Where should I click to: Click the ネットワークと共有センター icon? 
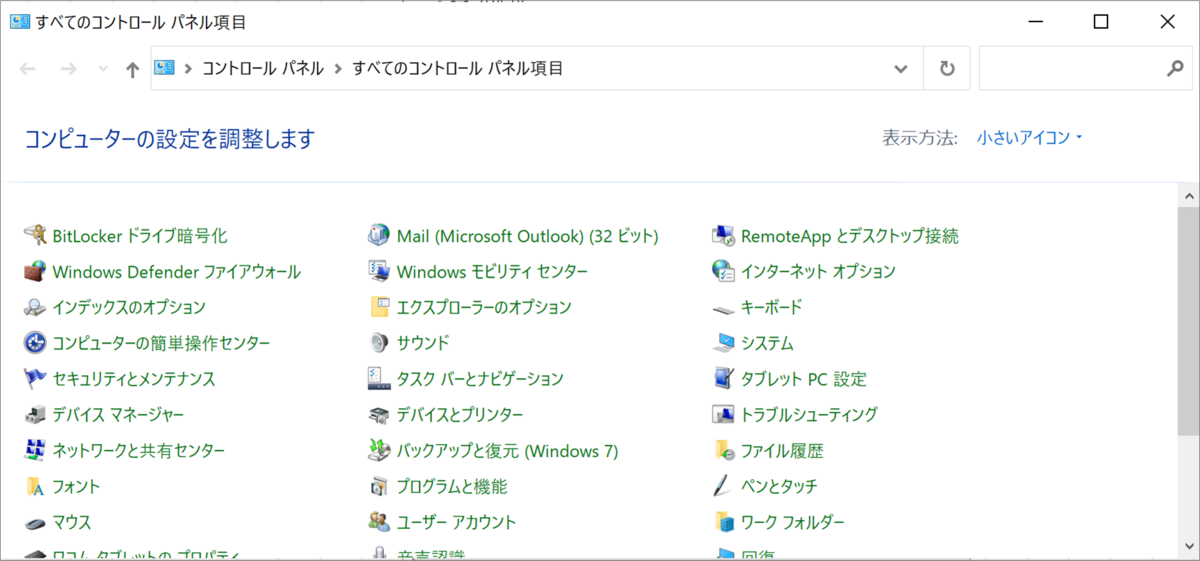35,450
